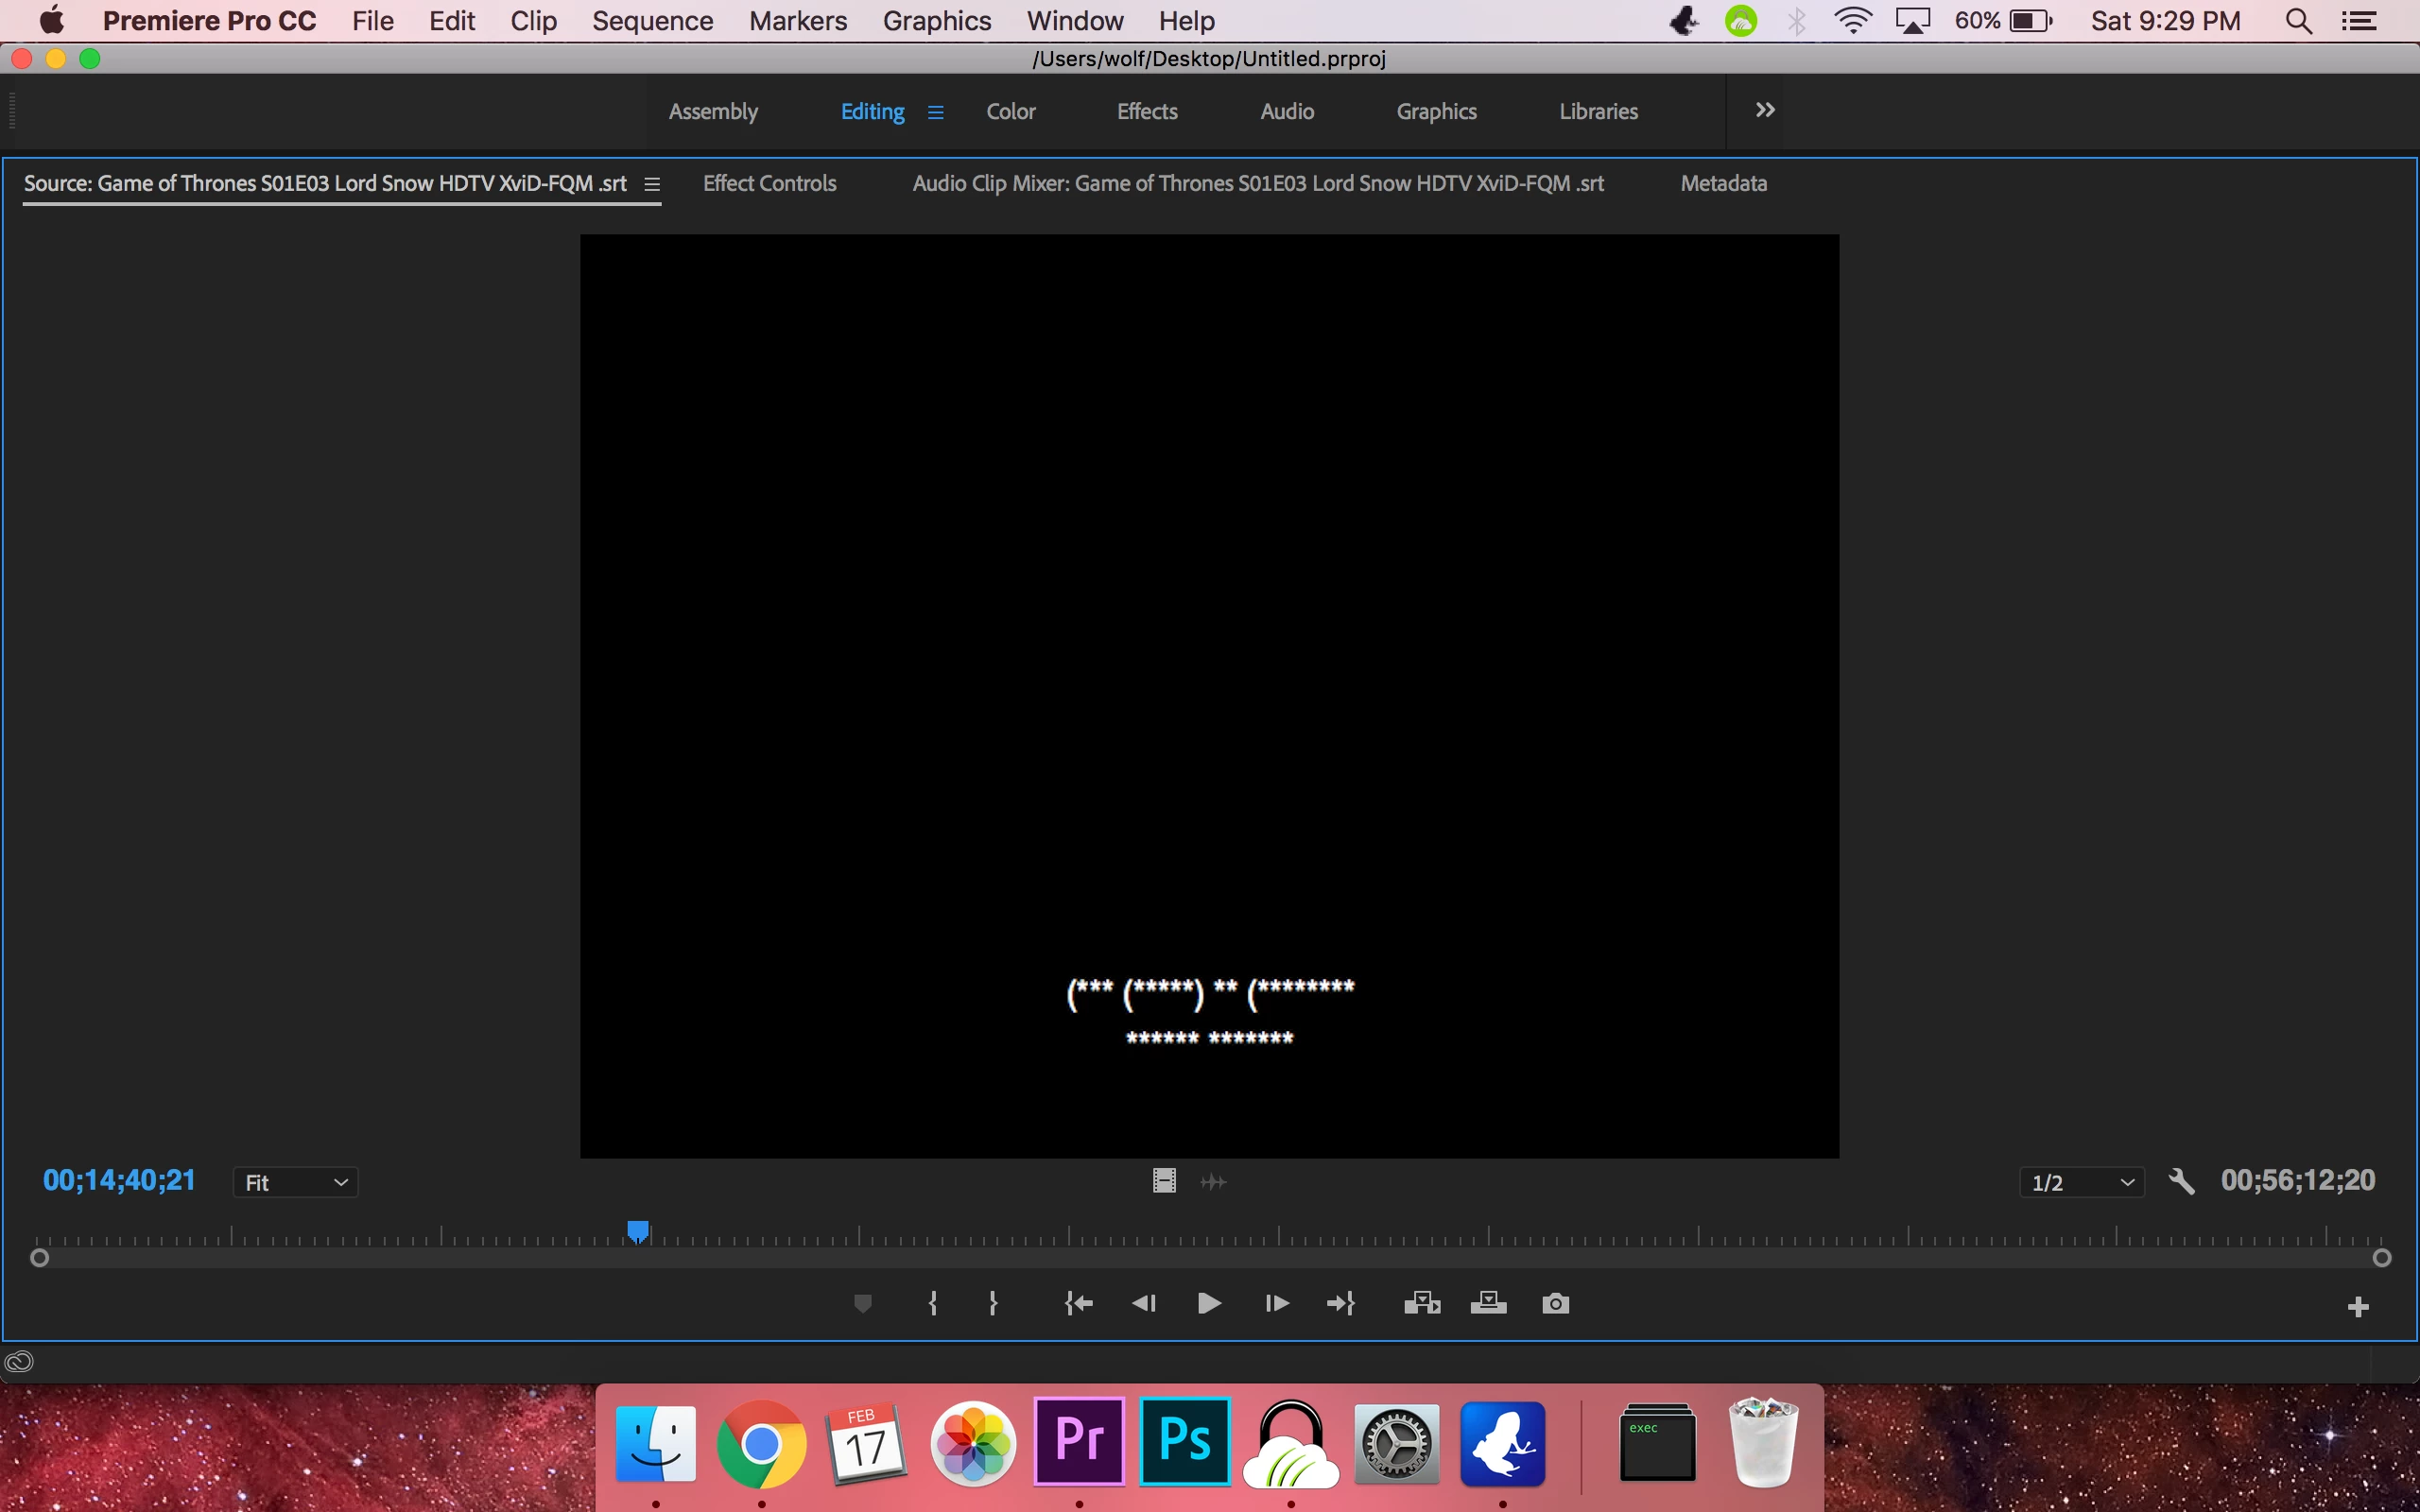The image size is (2420, 1512).
Task: Open the wrench Settings menu
Action: [x=2181, y=1182]
